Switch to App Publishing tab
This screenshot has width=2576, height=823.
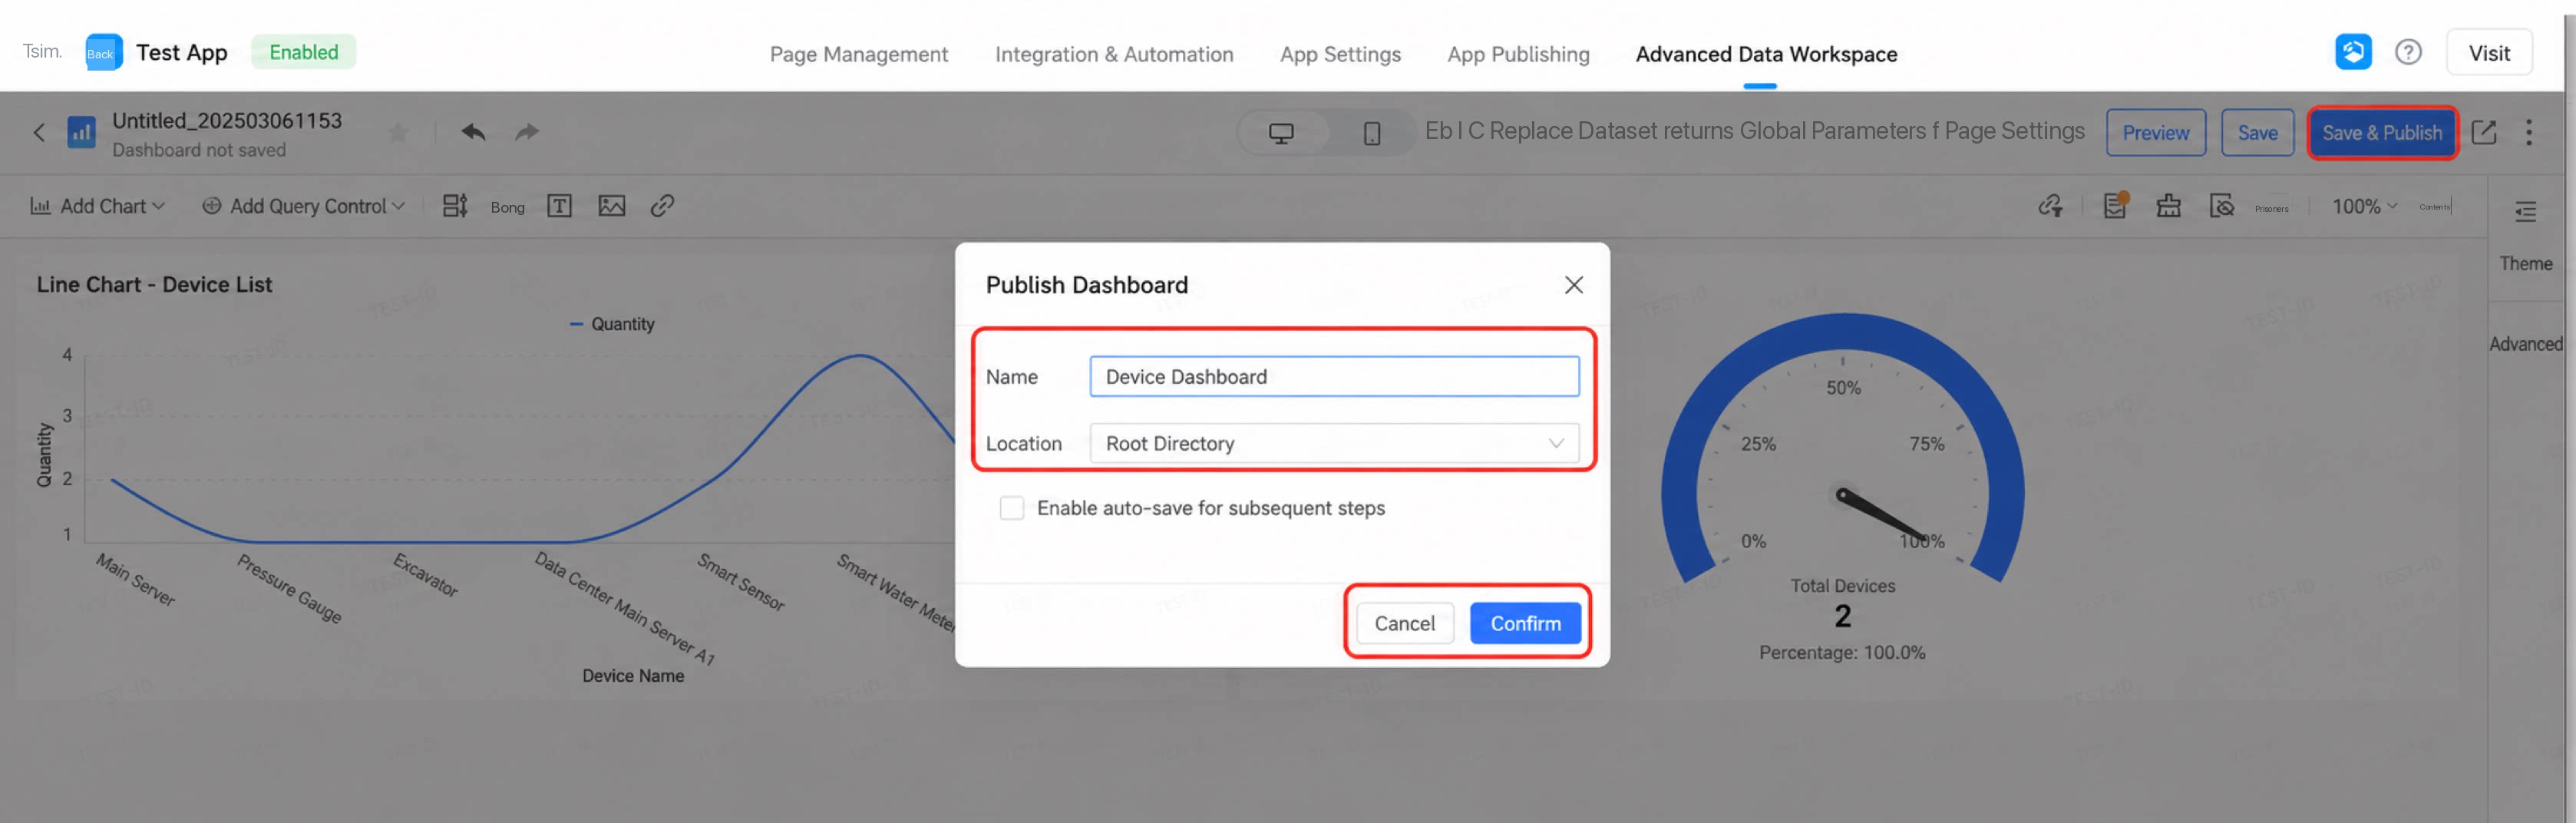(1518, 54)
